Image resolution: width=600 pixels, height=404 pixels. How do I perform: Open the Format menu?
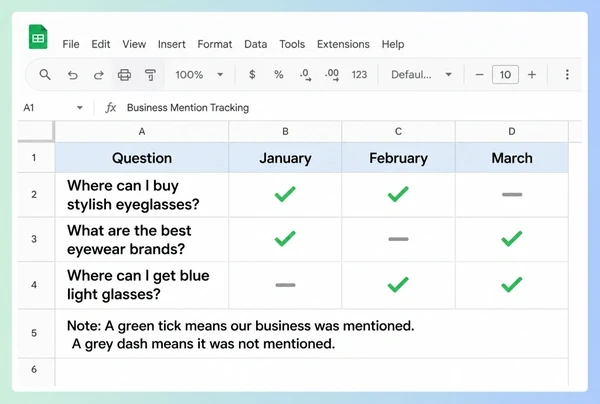click(x=215, y=44)
